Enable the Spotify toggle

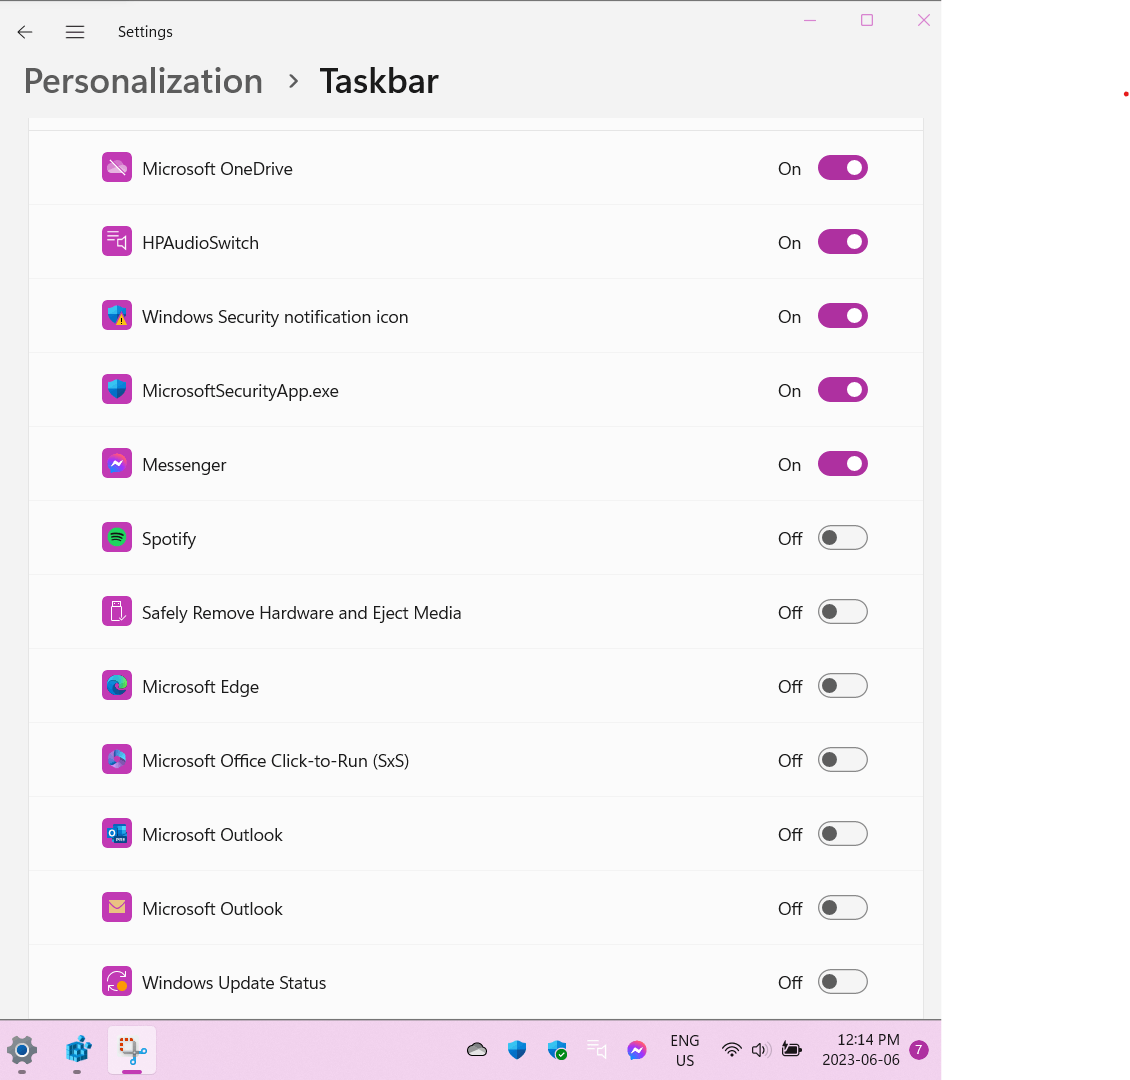[x=842, y=537]
